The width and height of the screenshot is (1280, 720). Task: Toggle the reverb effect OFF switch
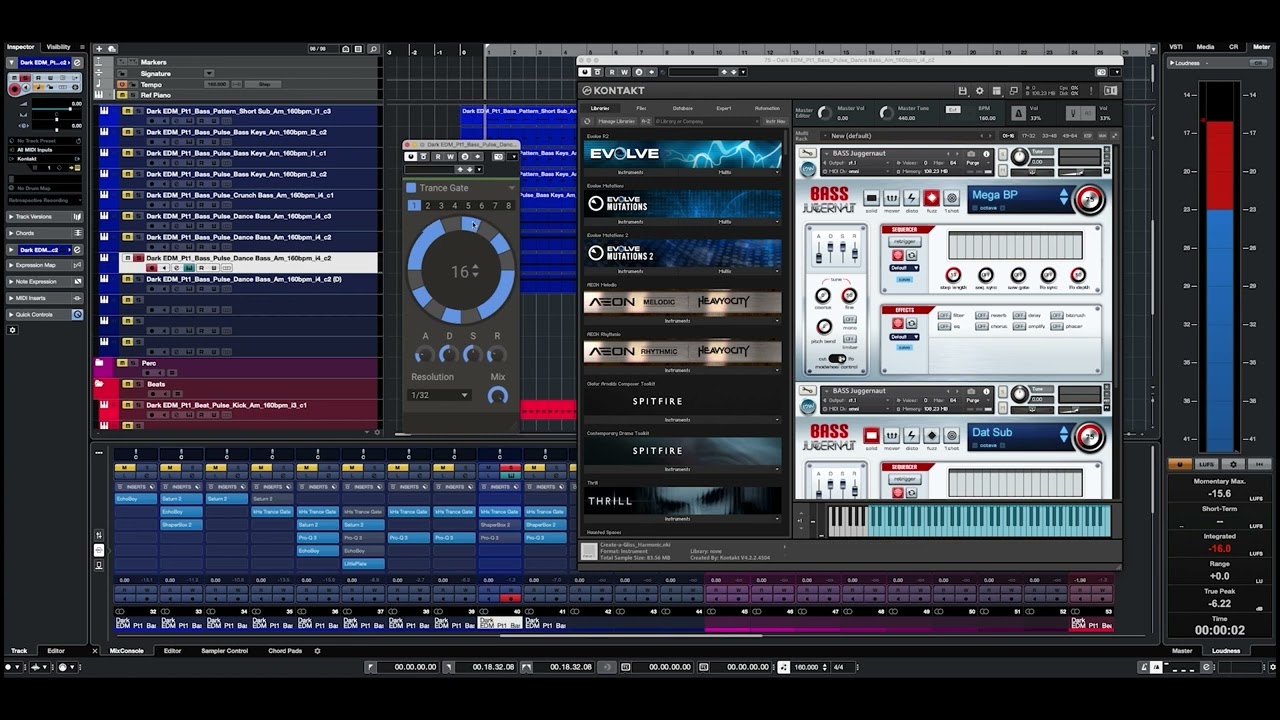coord(982,315)
